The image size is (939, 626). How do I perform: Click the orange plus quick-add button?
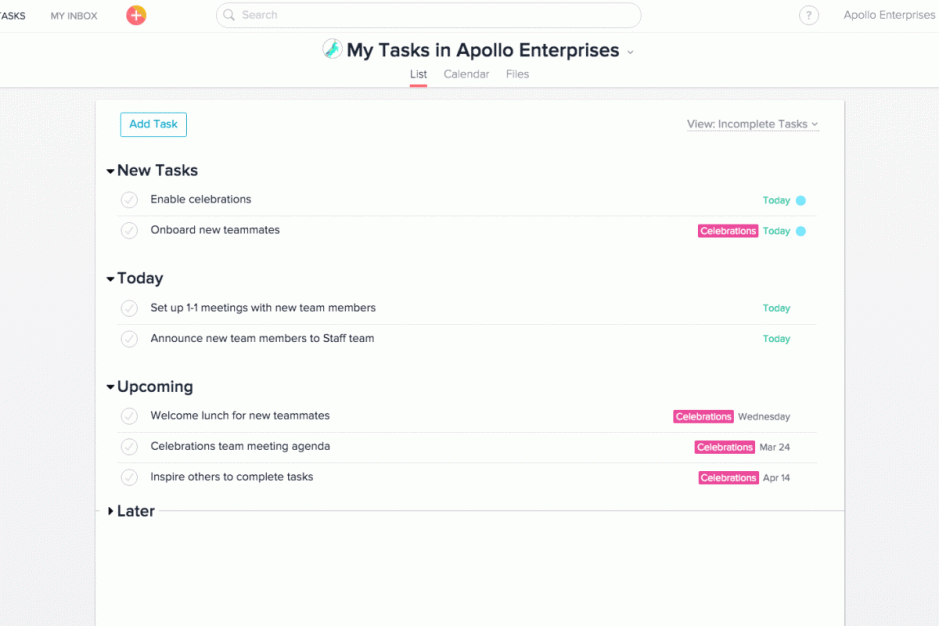point(136,15)
